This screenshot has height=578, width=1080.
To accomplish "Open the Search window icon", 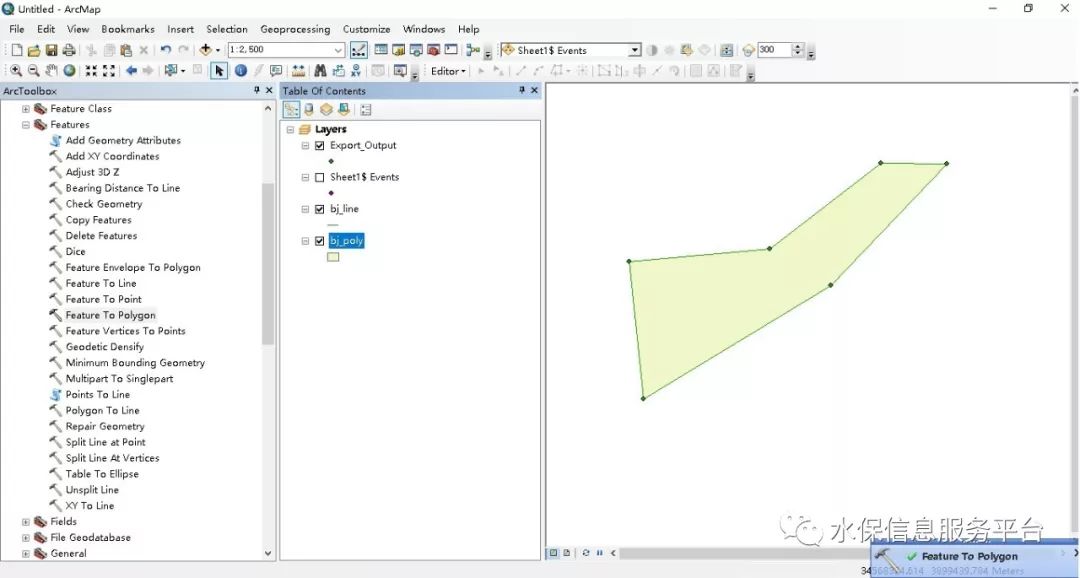I will [416, 50].
